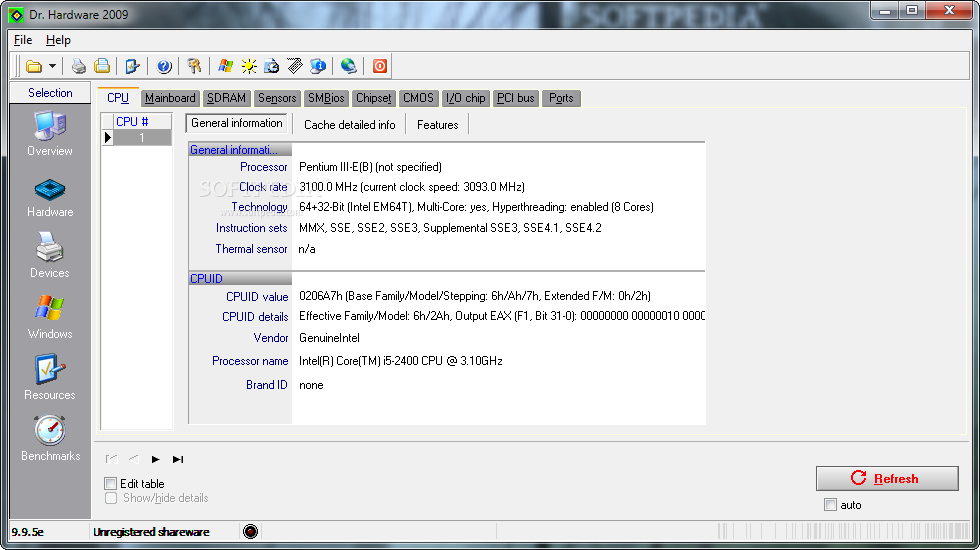Click the red power exit icon
Viewport: 980px width, 550px height.
click(x=379, y=66)
